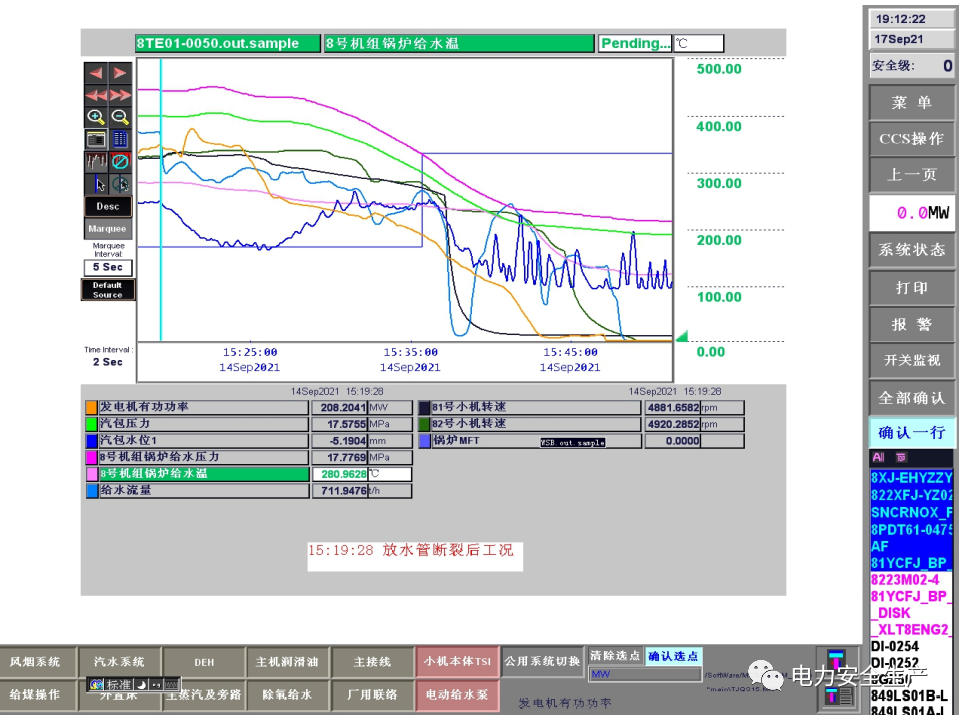Image resolution: width=959 pixels, height=718 pixels.
Task: Click the pink swatch for 8号机组锅炉给水温
Action: click(92, 474)
